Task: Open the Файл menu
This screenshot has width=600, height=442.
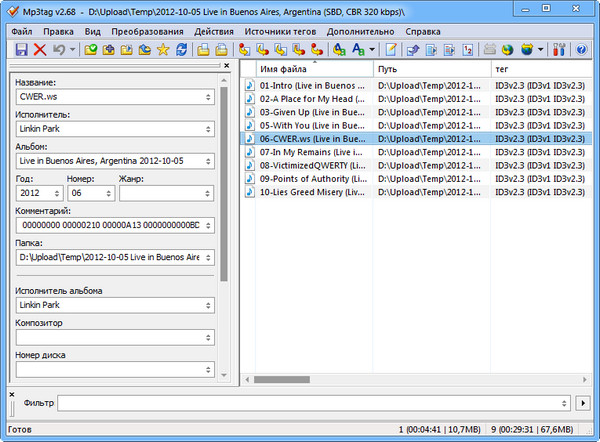Action: point(22,31)
